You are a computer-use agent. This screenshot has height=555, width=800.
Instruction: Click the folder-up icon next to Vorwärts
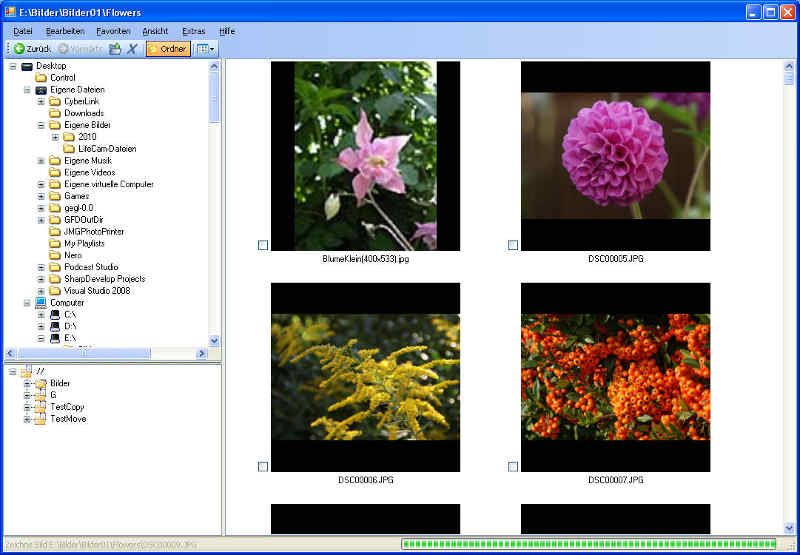tap(115, 48)
